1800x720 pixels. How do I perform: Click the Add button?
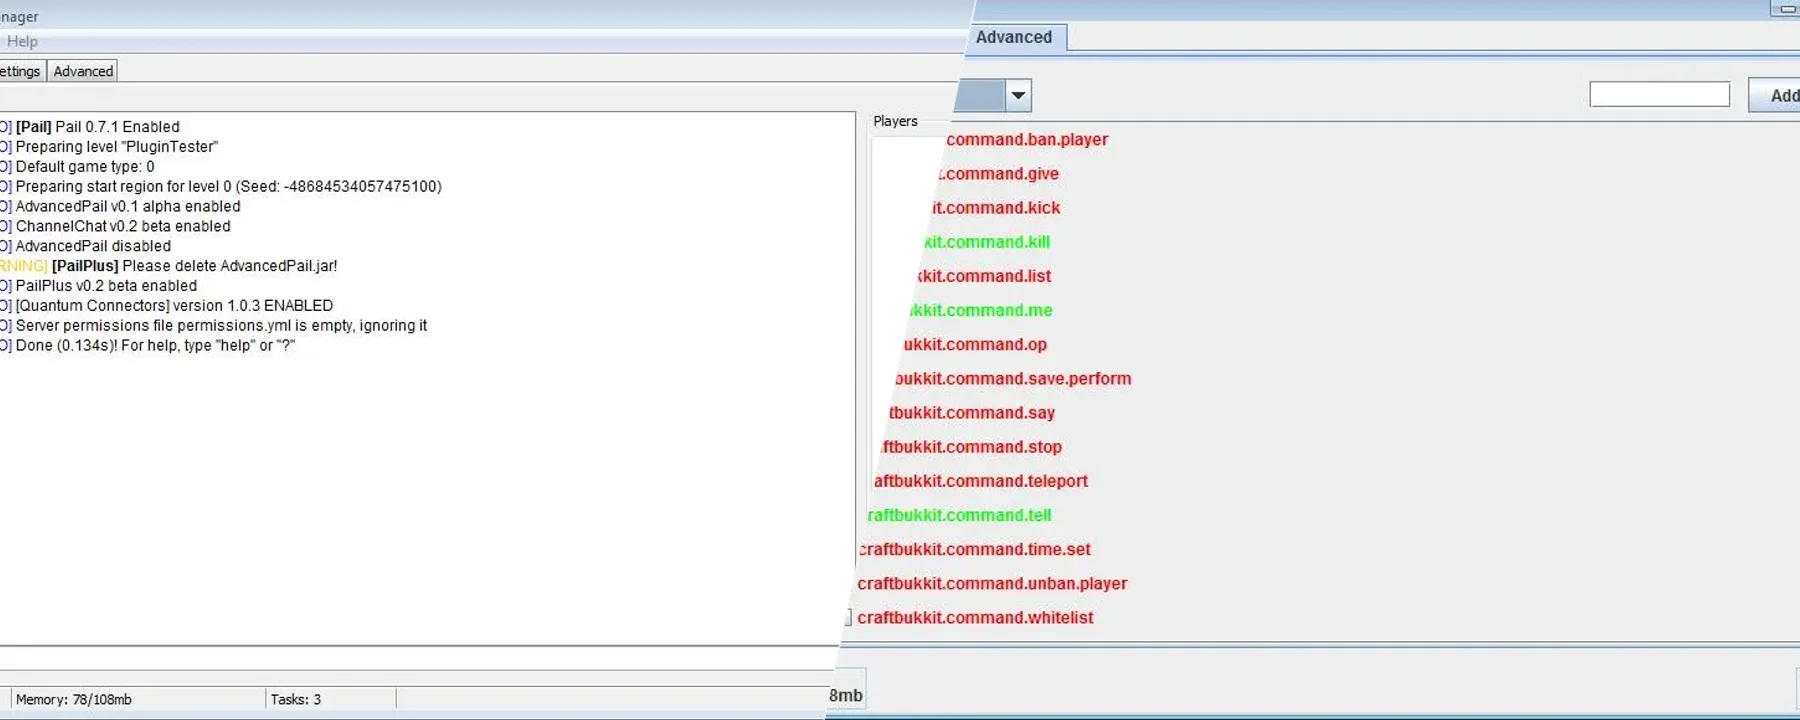tap(1775, 95)
